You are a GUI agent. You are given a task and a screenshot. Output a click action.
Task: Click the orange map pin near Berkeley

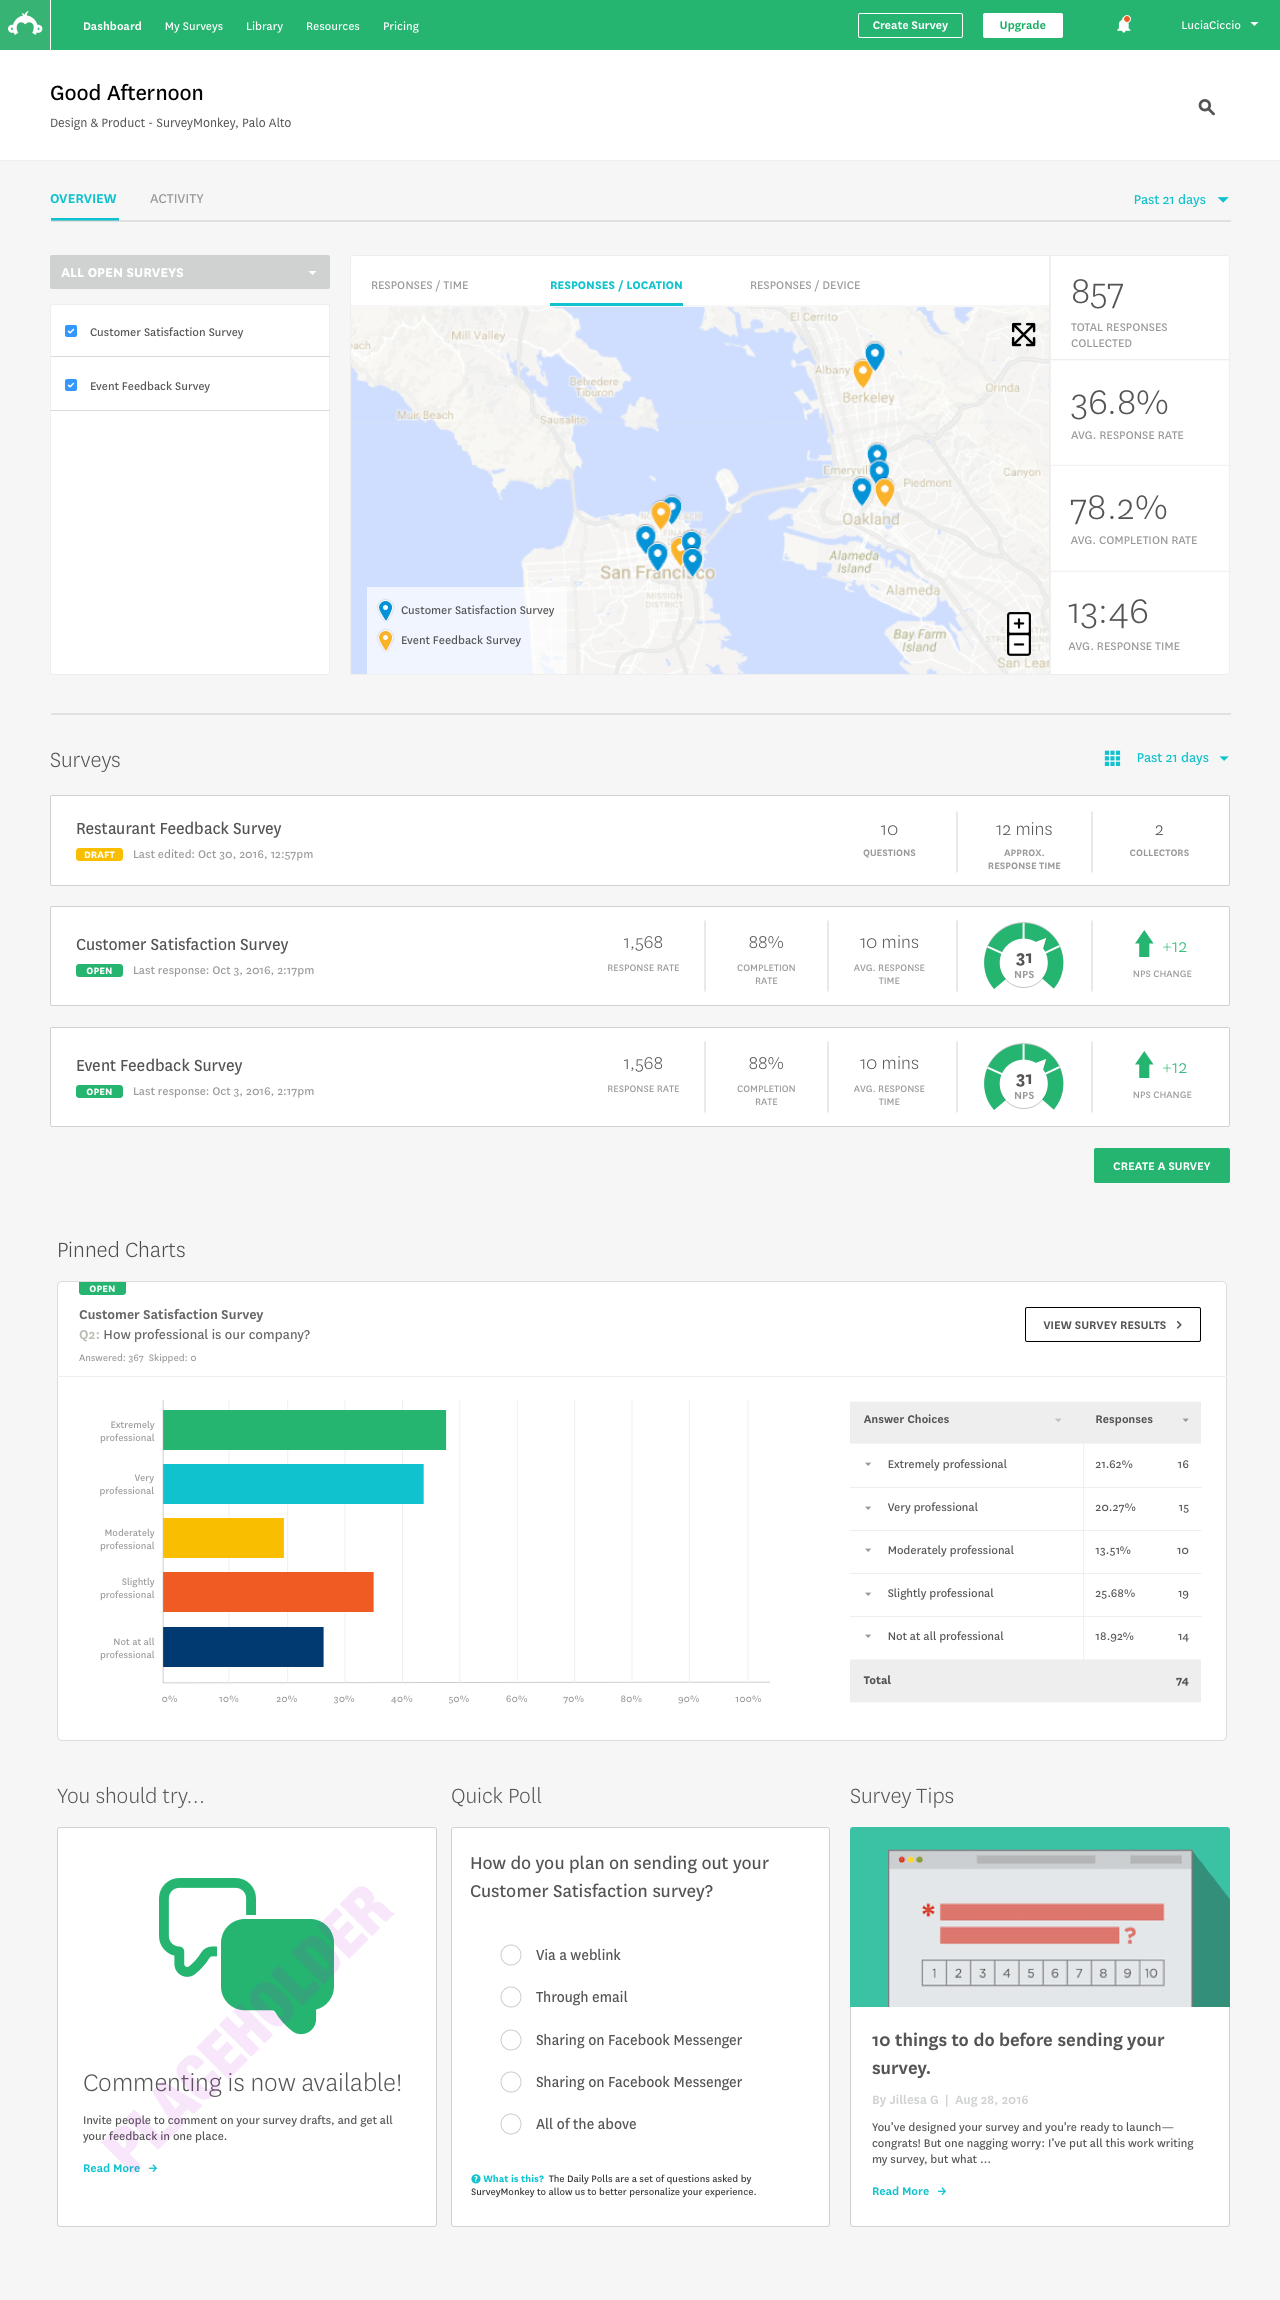[x=862, y=373]
